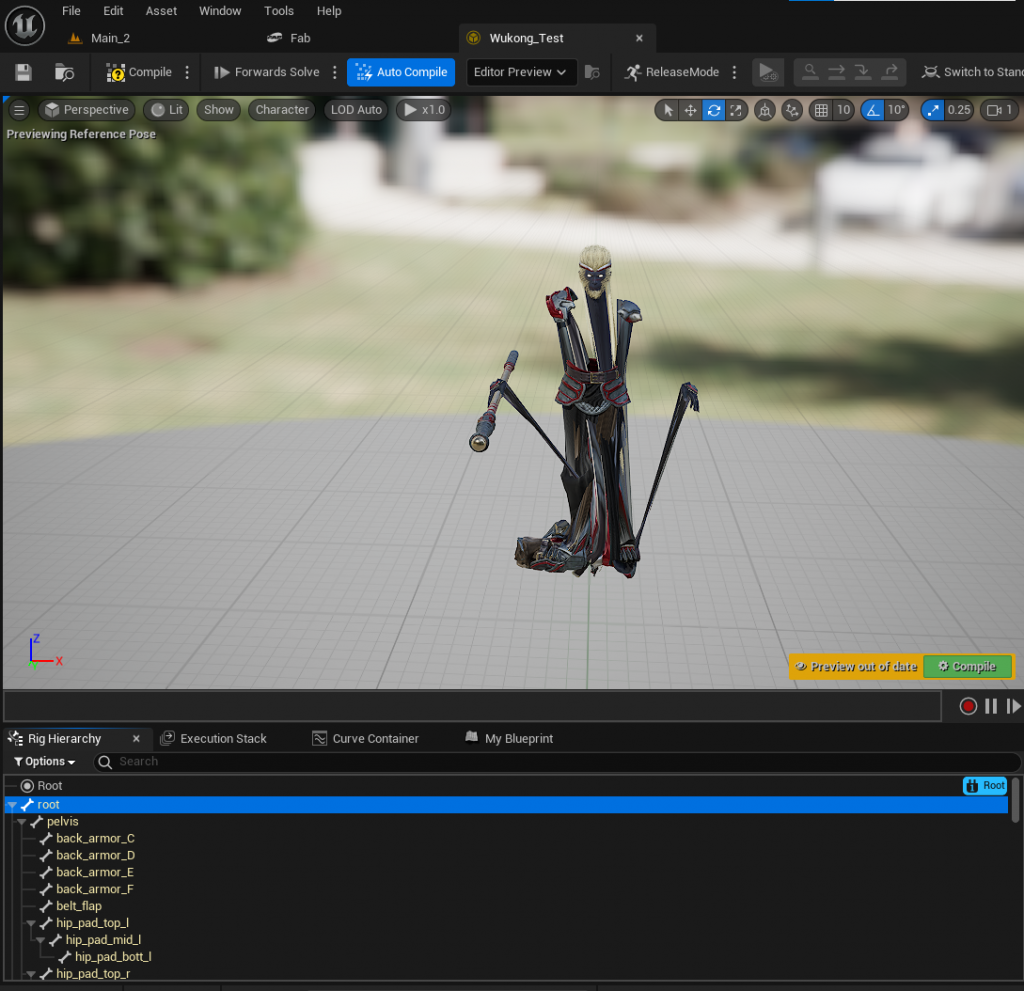
Task: Toggle scale snapping in viewport
Action: pyautogui.click(x=933, y=110)
